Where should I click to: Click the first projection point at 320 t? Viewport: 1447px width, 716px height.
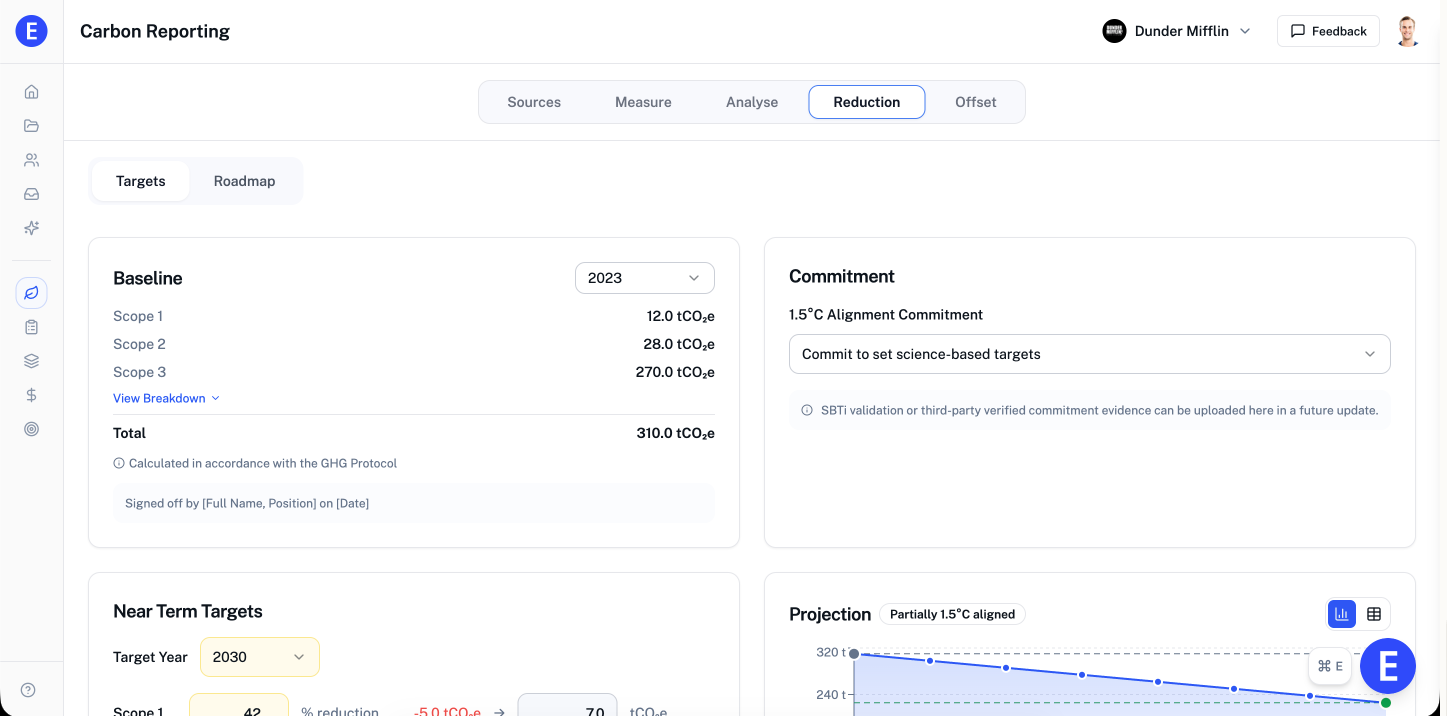[x=854, y=653]
